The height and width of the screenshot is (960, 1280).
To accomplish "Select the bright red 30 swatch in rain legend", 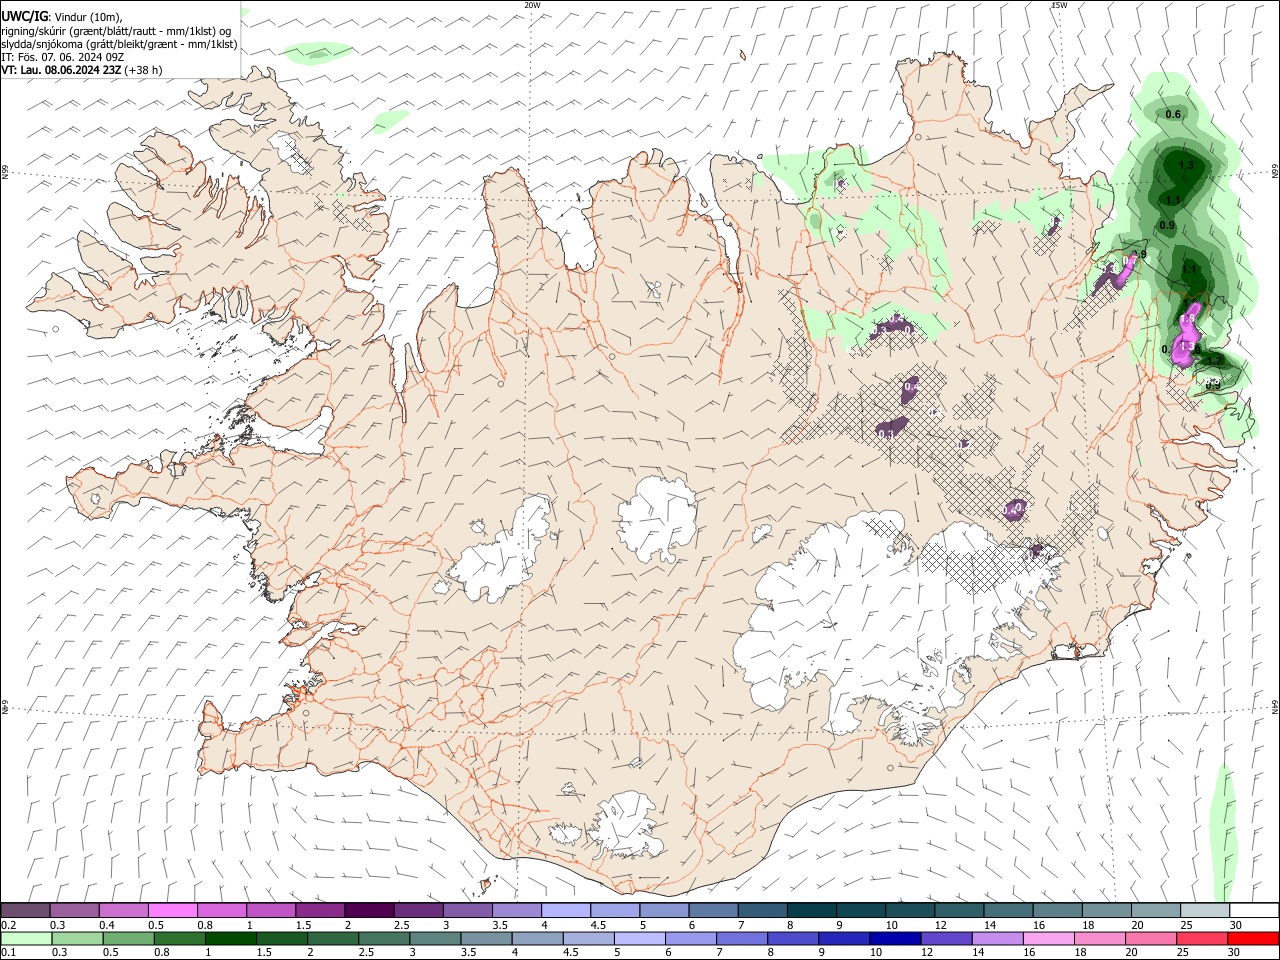I will pos(1253,939).
